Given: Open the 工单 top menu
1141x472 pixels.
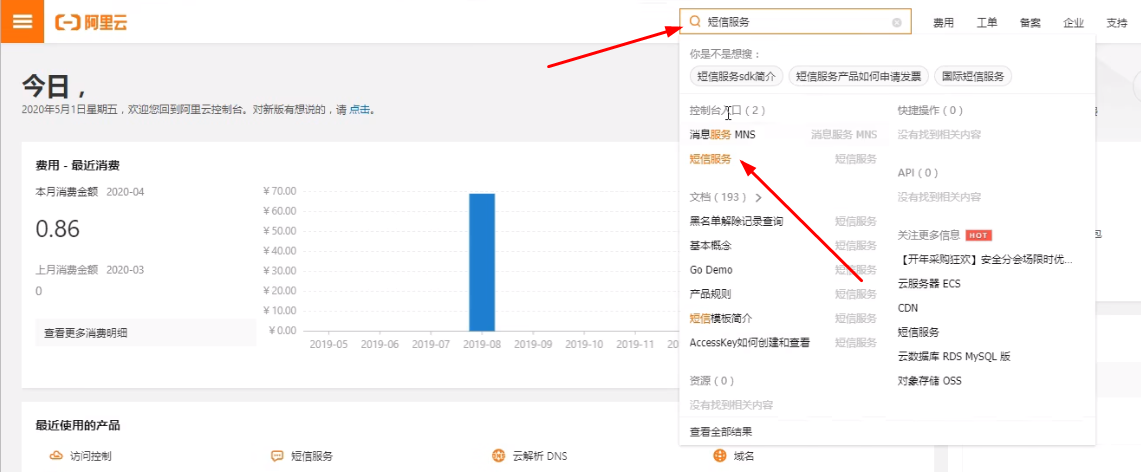Looking at the screenshot, I should pyautogui.click(x=987, y=23).
